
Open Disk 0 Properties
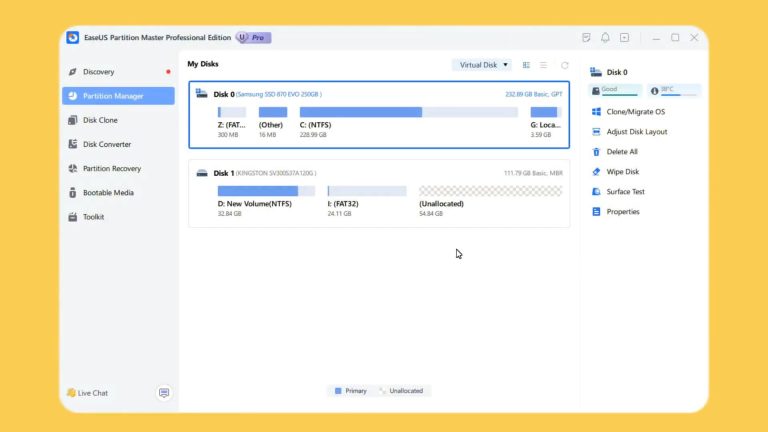click(623, 212)
